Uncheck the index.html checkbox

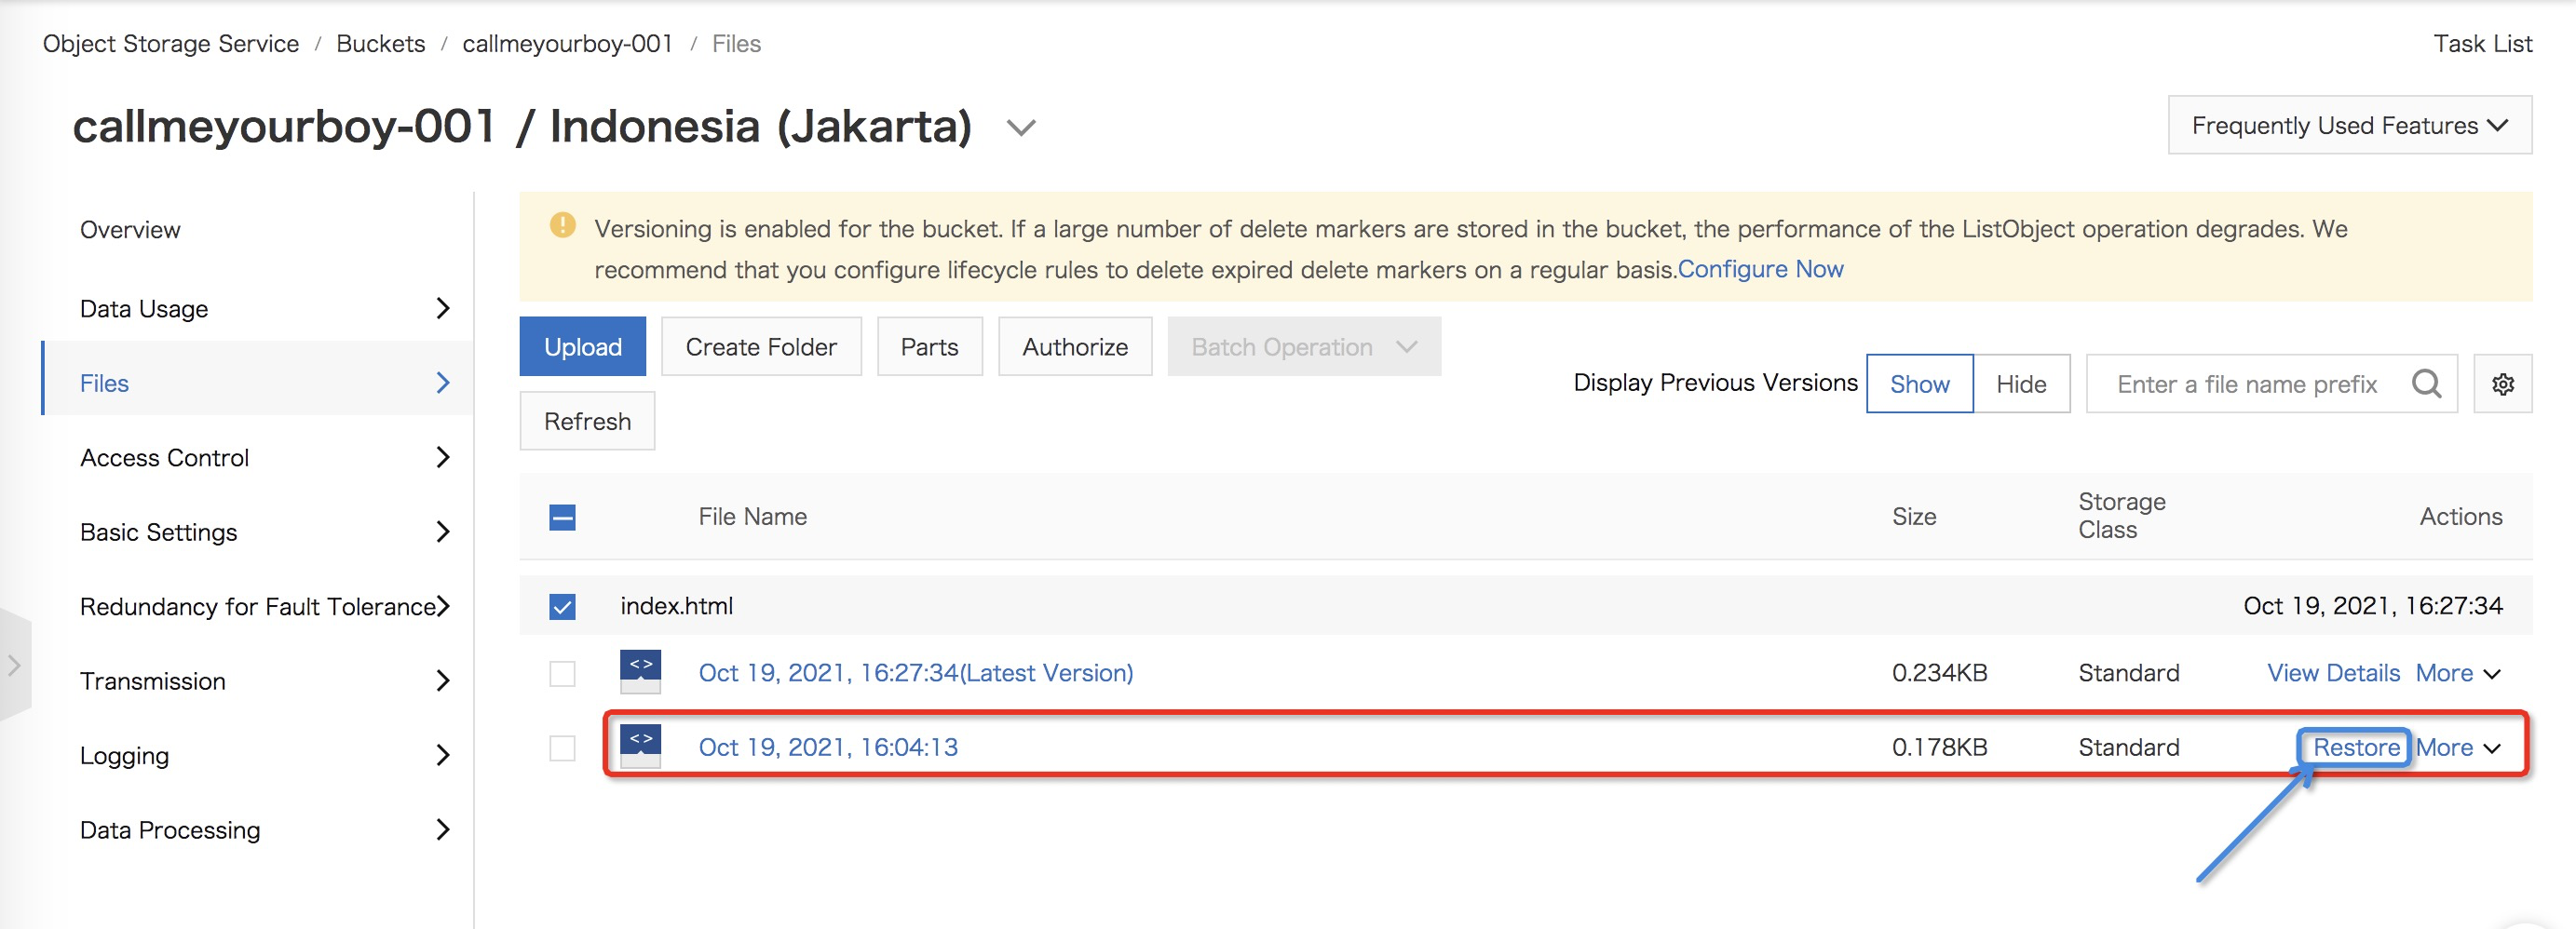(x=562, y=606)
